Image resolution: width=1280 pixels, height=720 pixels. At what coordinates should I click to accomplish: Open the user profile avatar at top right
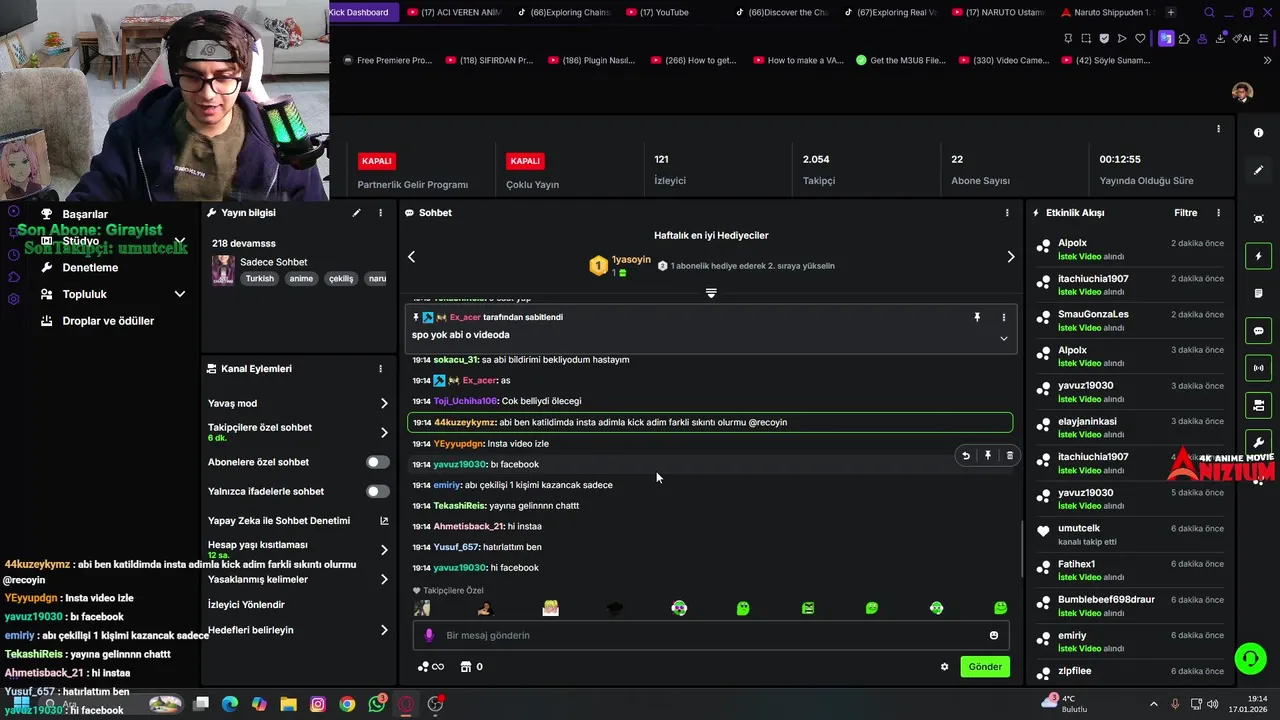(x=1242, y=93)
